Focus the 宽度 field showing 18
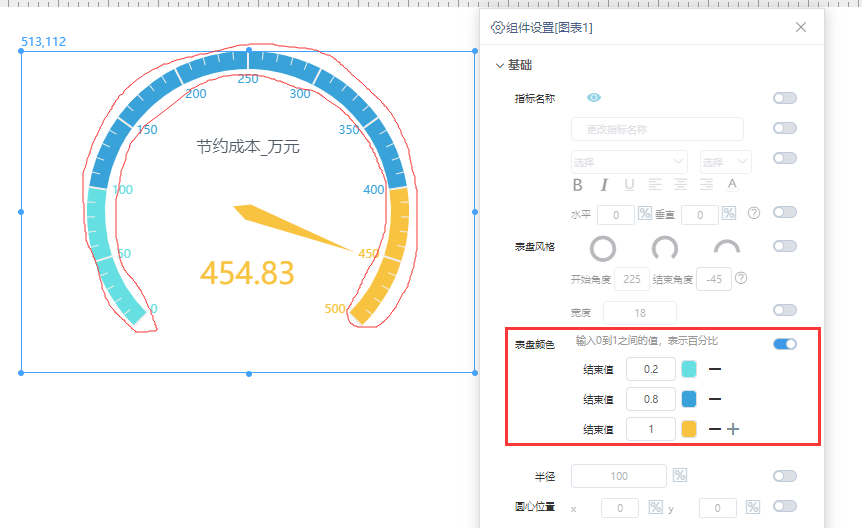Viewport: 862px width, 528px height. pyautogui.click(x=640, y=313)
